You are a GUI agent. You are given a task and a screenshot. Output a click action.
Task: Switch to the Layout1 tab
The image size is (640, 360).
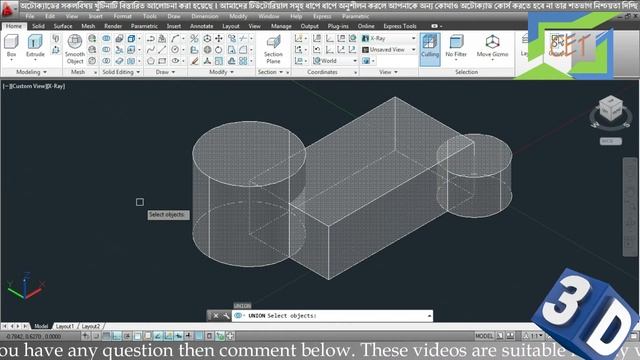click(x=65, y=326)
